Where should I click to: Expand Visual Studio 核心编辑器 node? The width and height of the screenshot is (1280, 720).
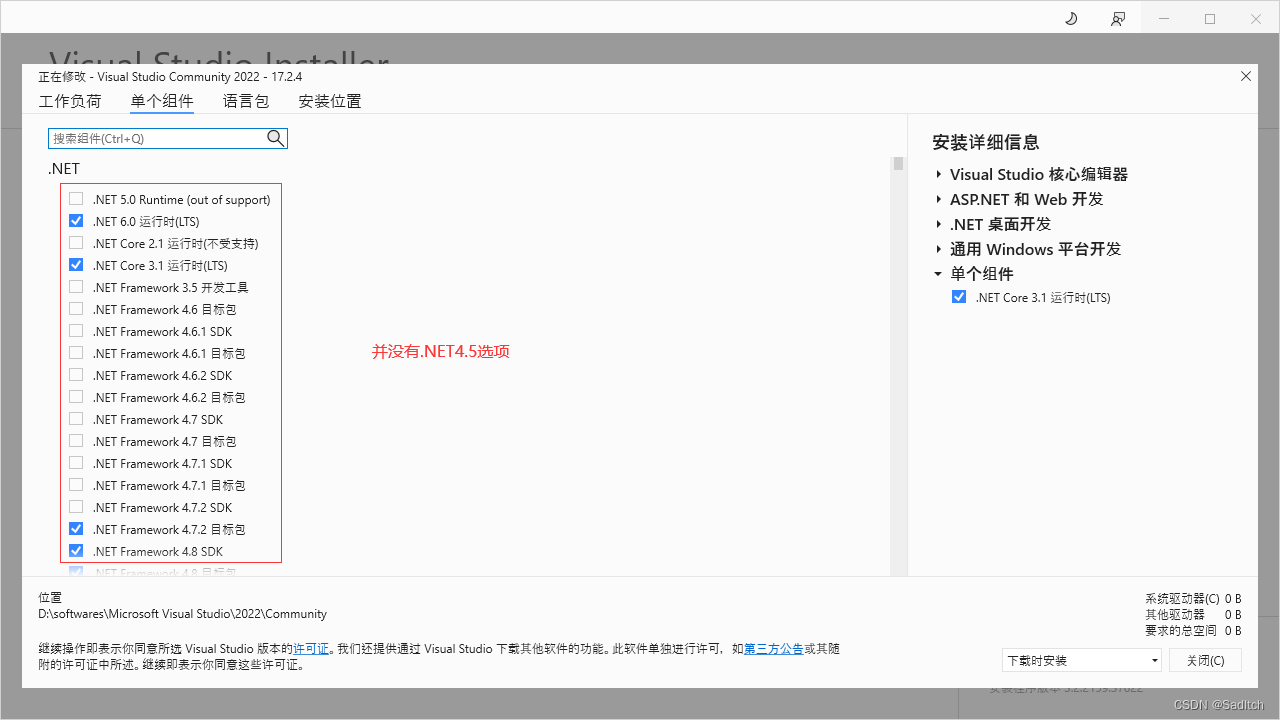point(939,174)
